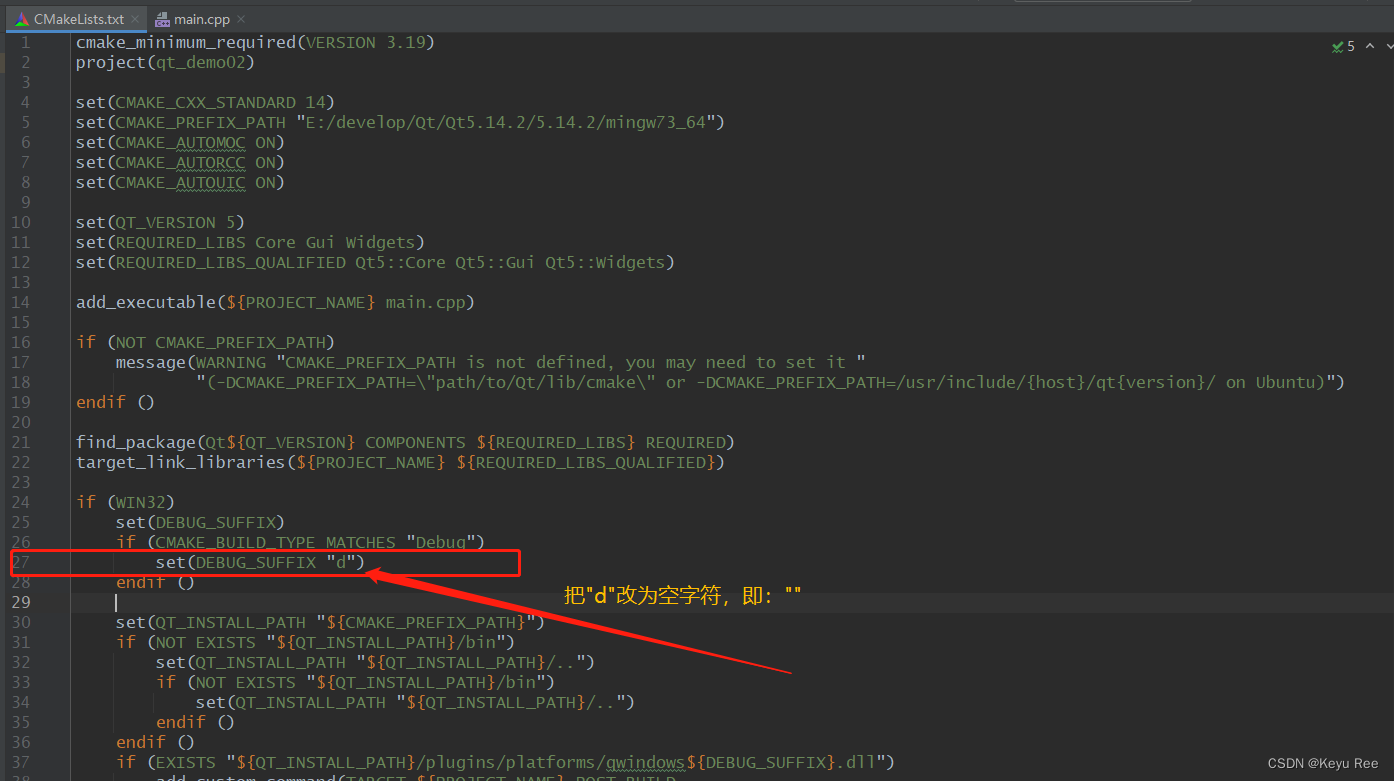Click the green inspections checkmark indicator
The height and width of the screenshot is (781, 1394).
pos(1337,46)
